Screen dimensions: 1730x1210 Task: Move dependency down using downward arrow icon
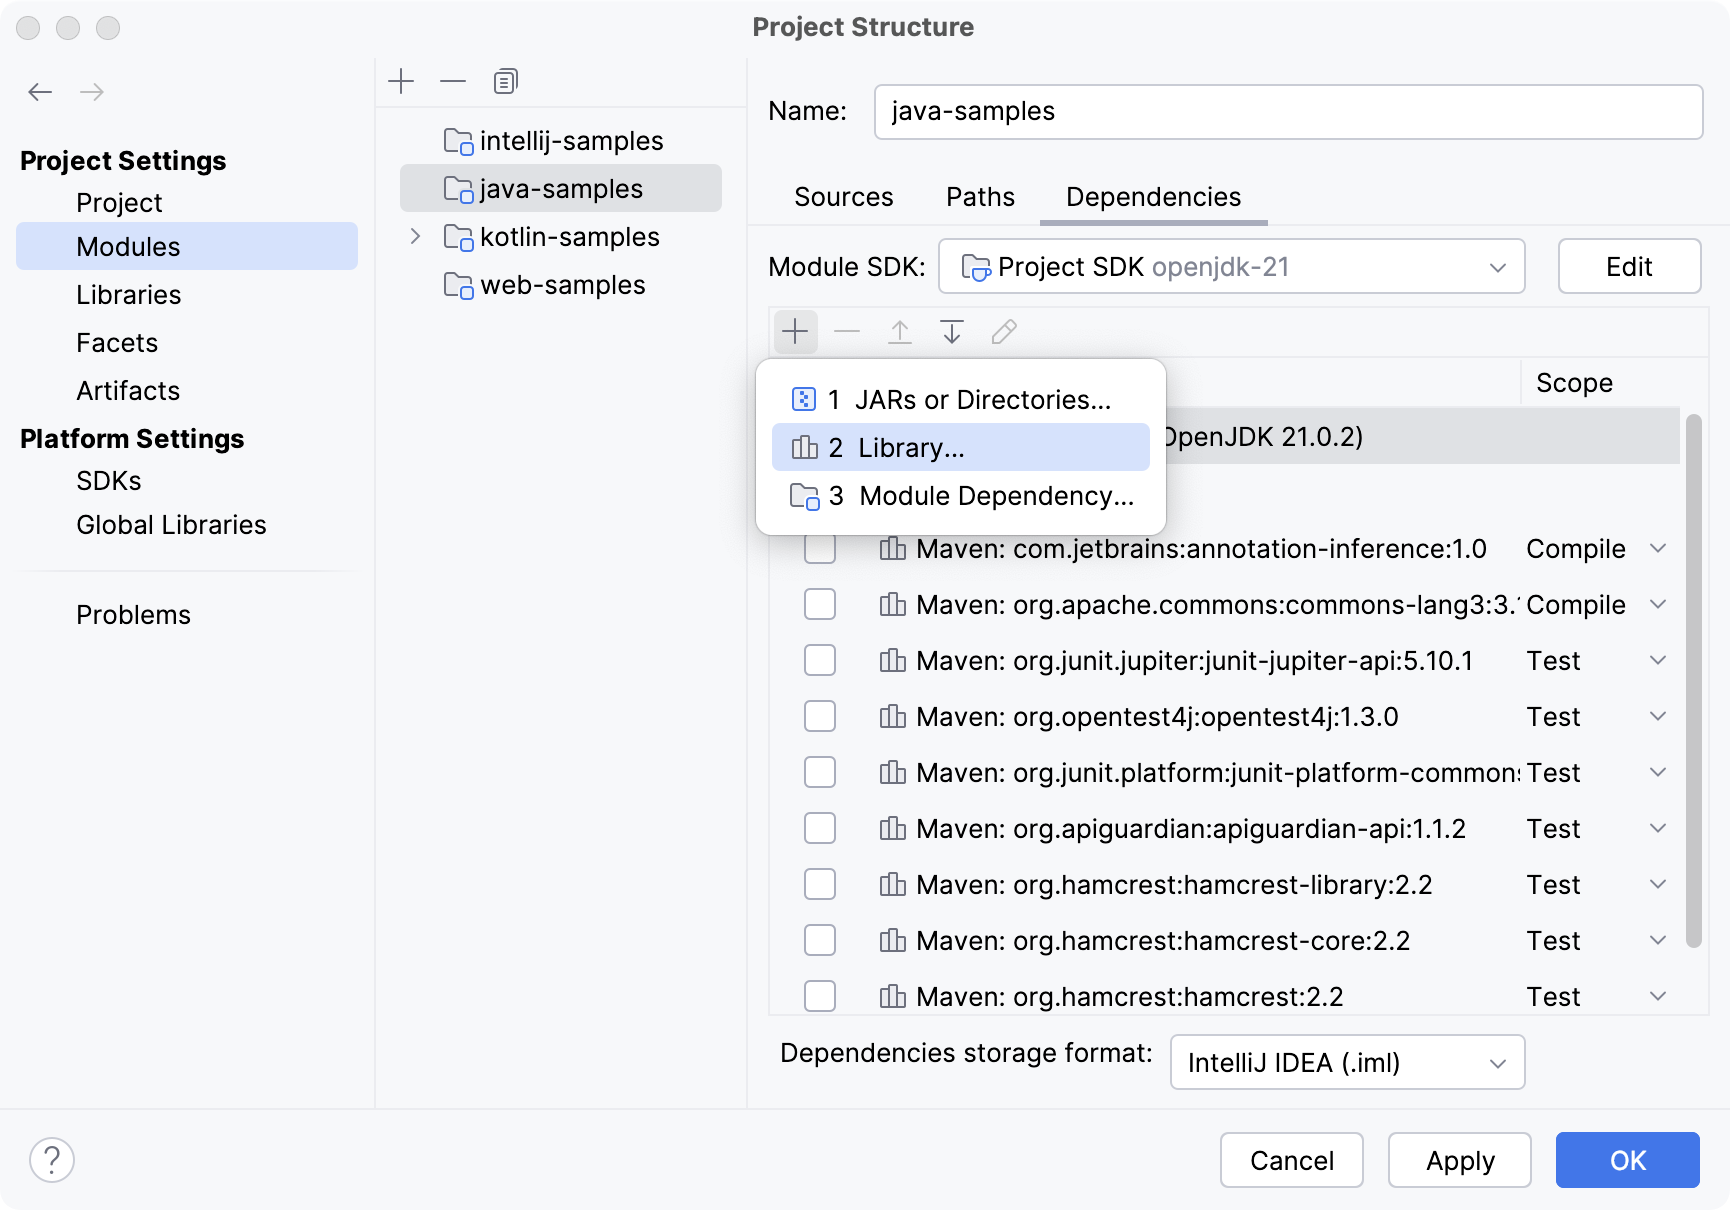(951, 331)
